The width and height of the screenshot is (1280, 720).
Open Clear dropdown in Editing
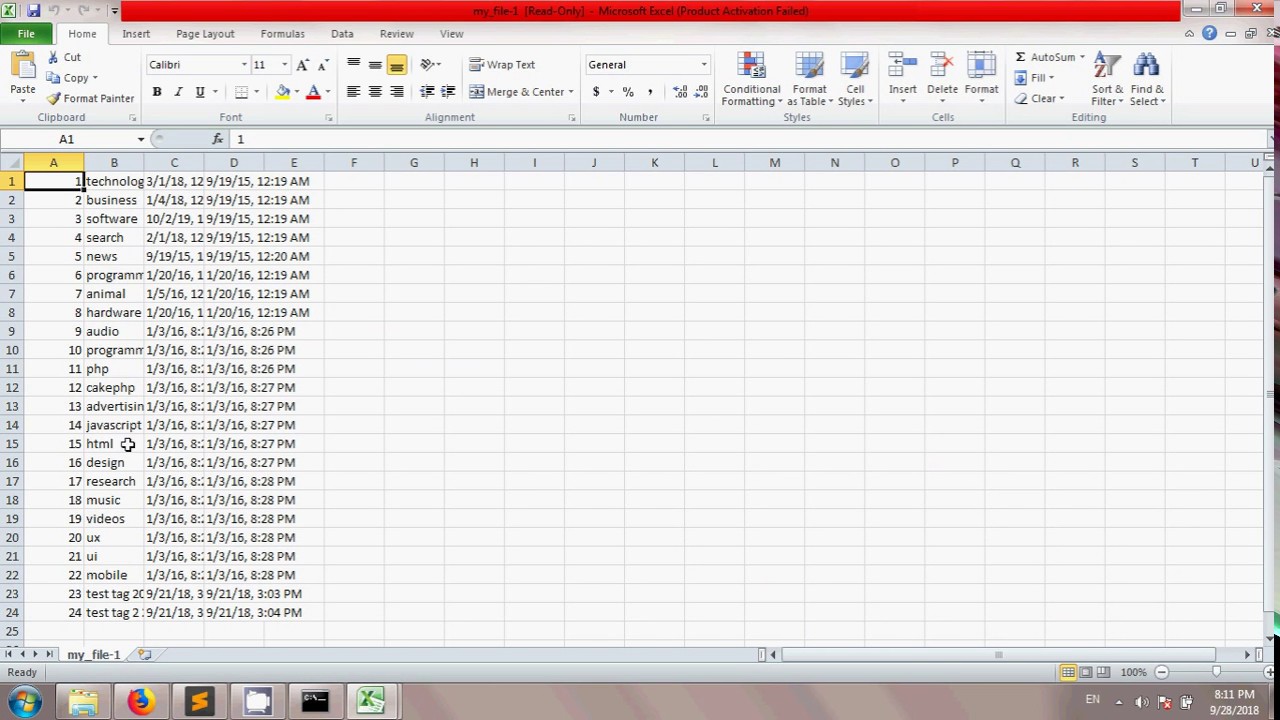point(1039,99)
